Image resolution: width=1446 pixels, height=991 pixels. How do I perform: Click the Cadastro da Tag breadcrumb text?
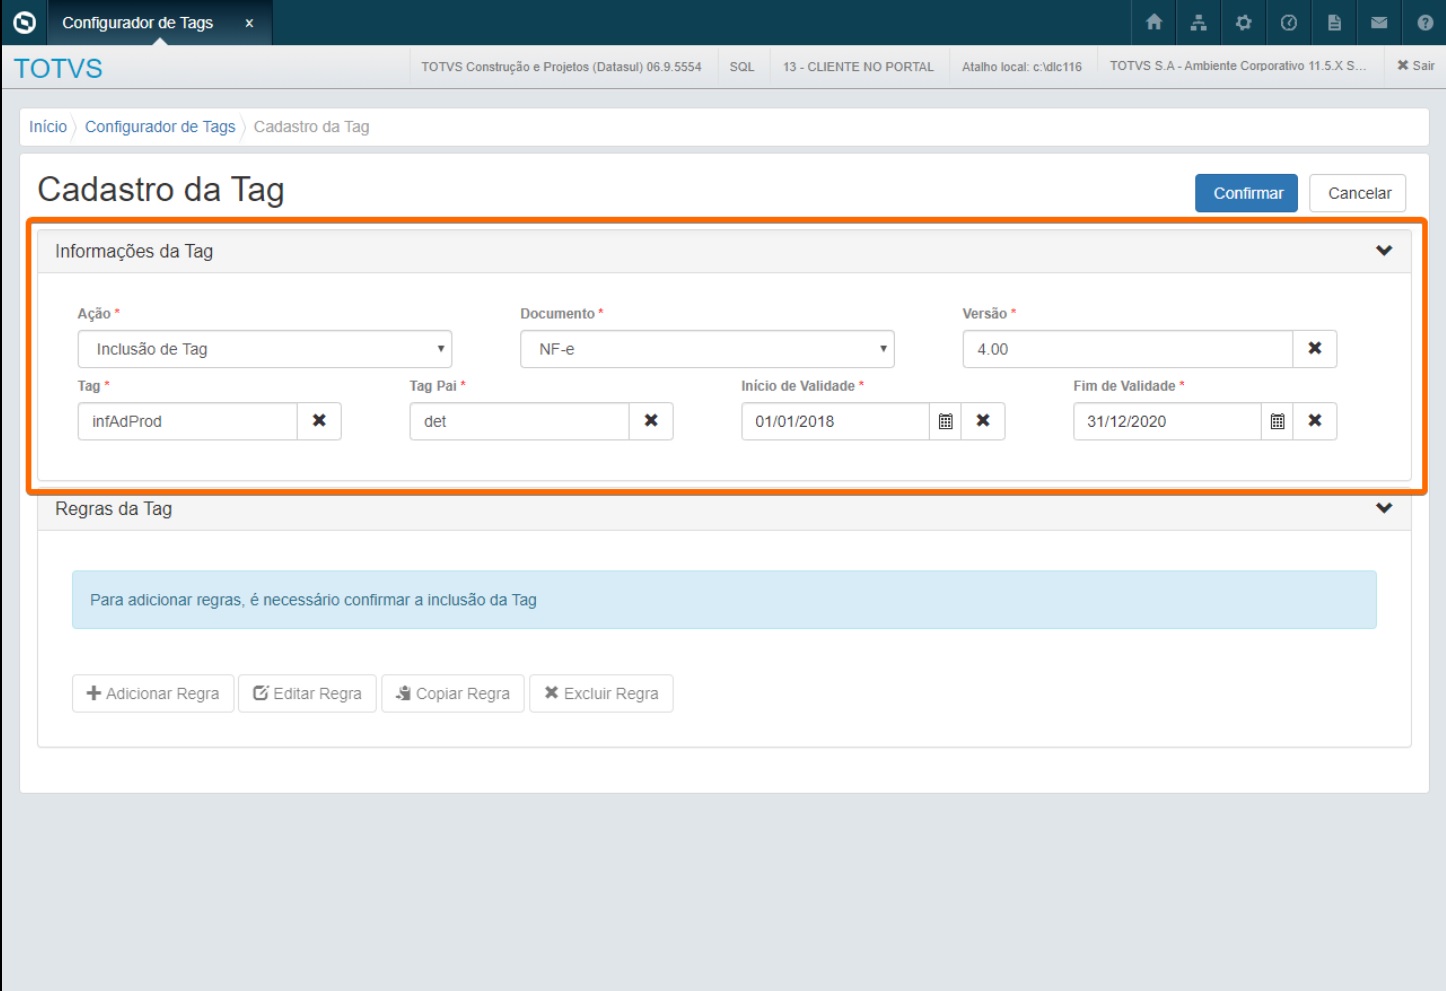click(x=311, y=127)
